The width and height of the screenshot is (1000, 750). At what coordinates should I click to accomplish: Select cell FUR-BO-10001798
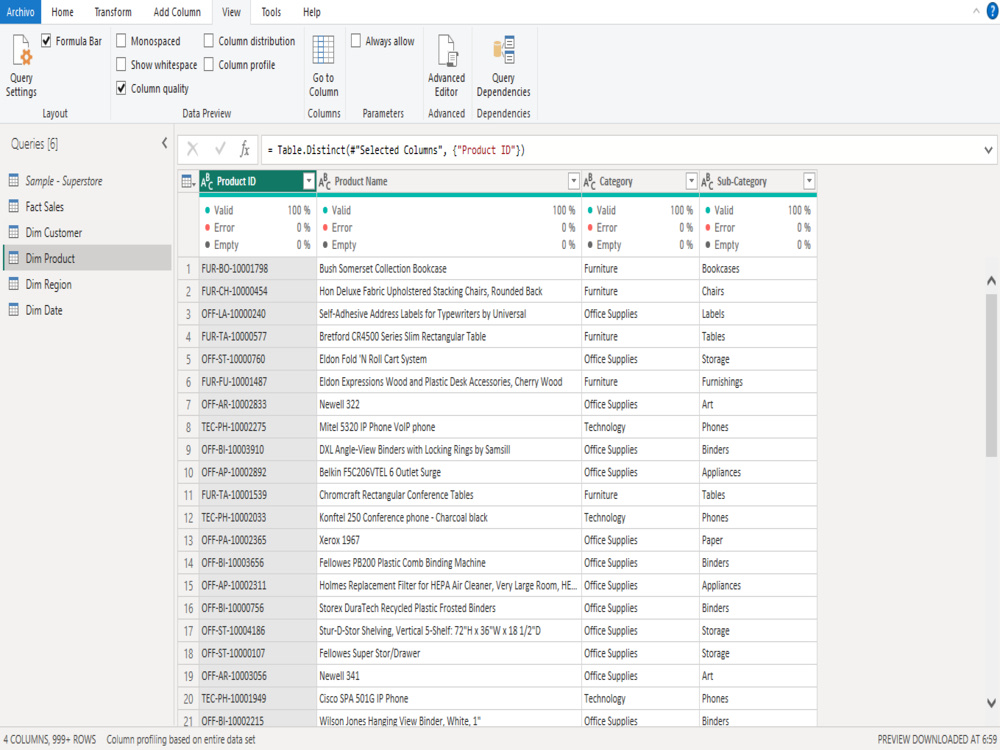coord(258,269)
